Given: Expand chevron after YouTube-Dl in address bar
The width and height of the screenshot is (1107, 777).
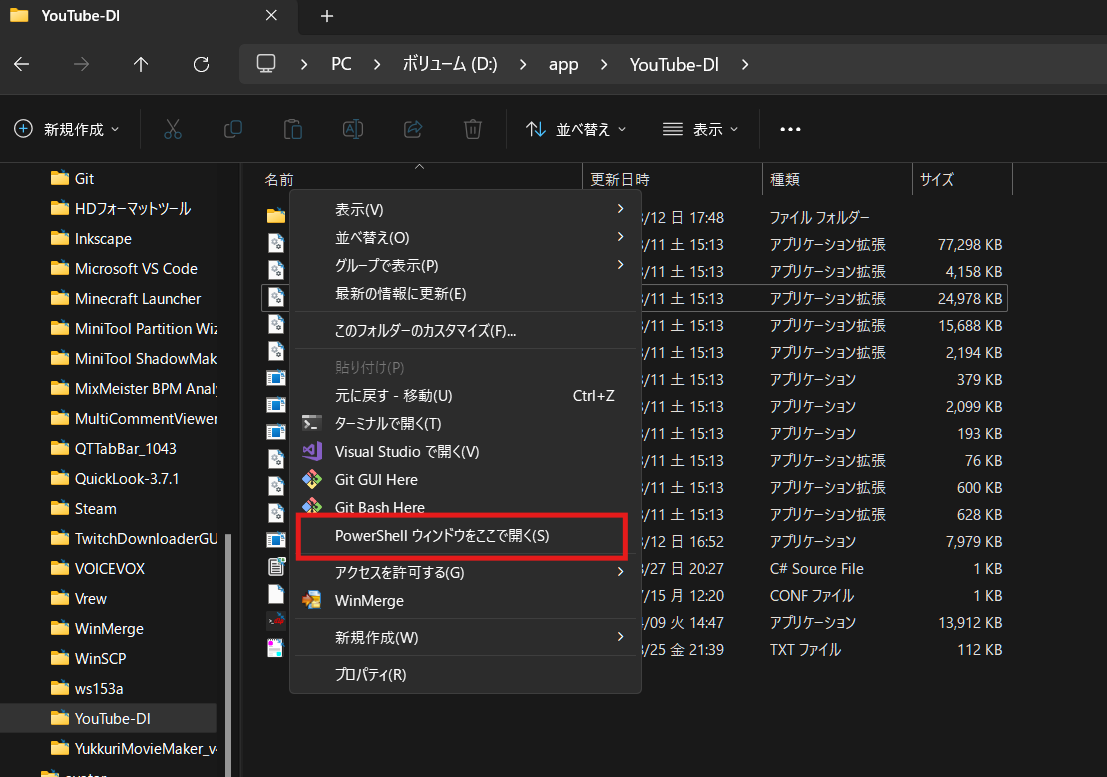Looking at the screenshot, I should pos(745,64).
